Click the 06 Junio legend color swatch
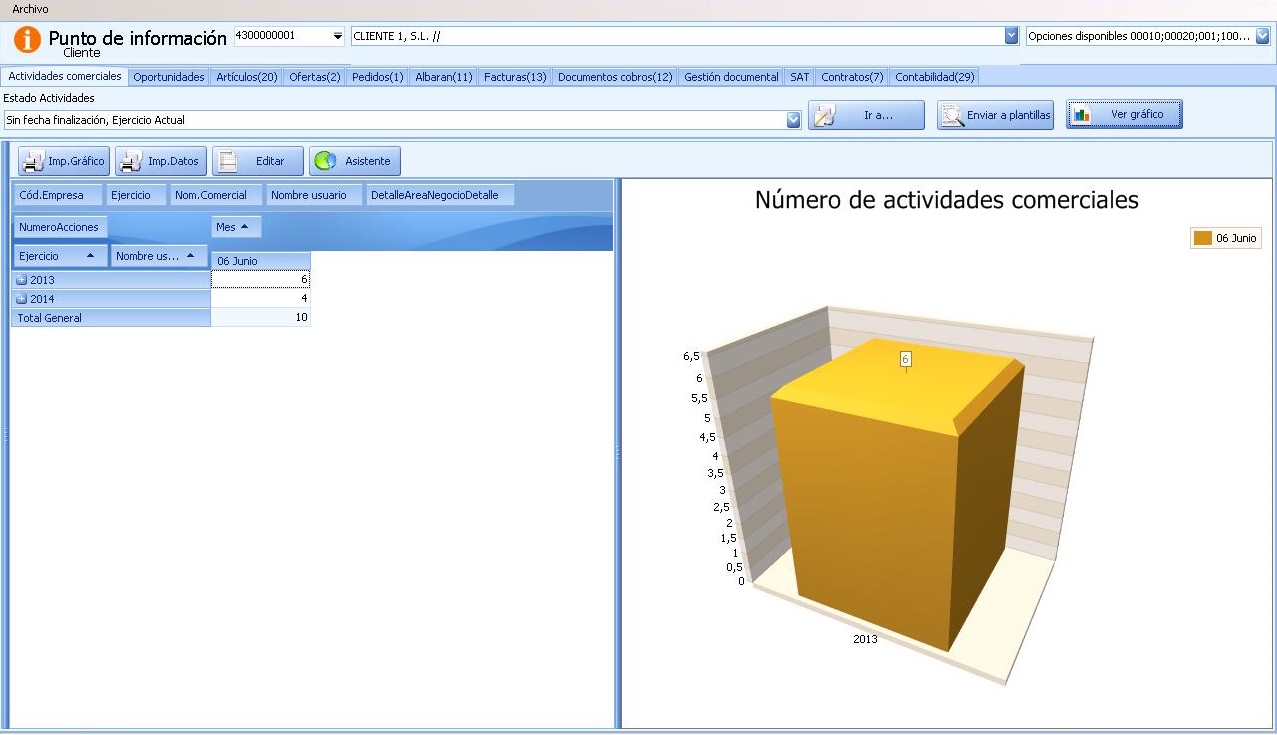The image size is (1277, 735). [x=1202, y=238]
